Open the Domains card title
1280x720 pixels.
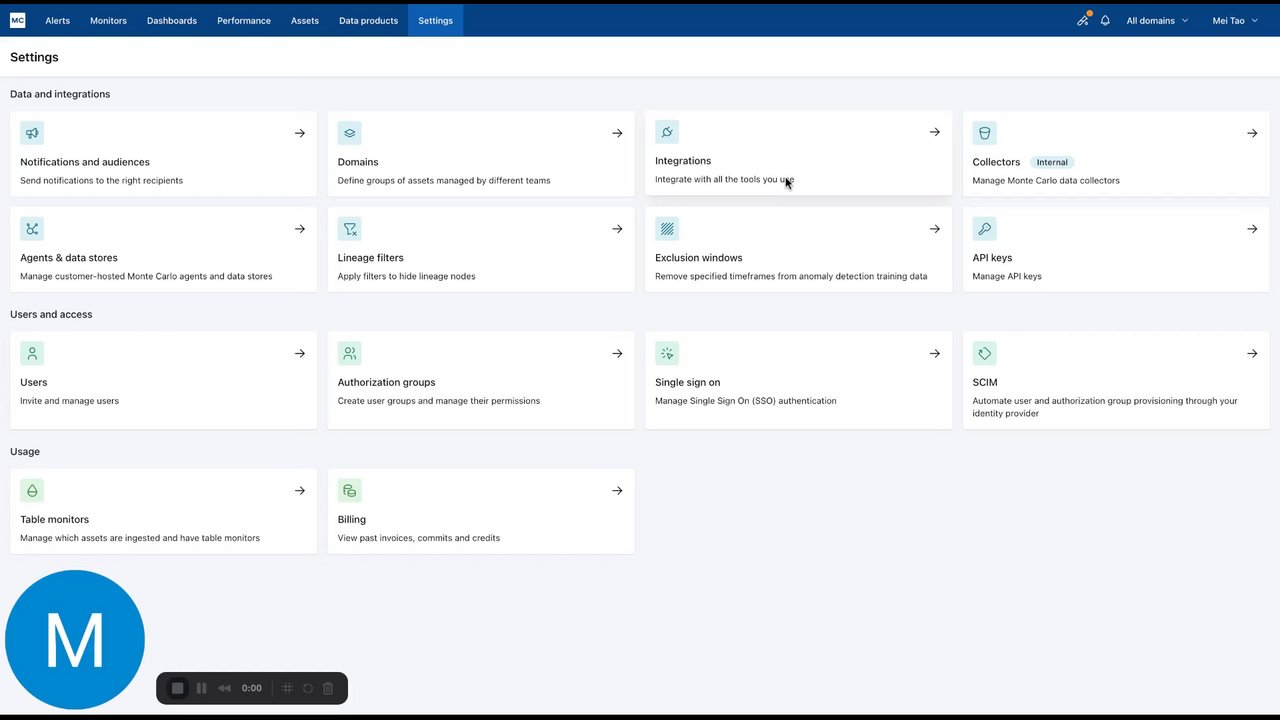[358, 162]
